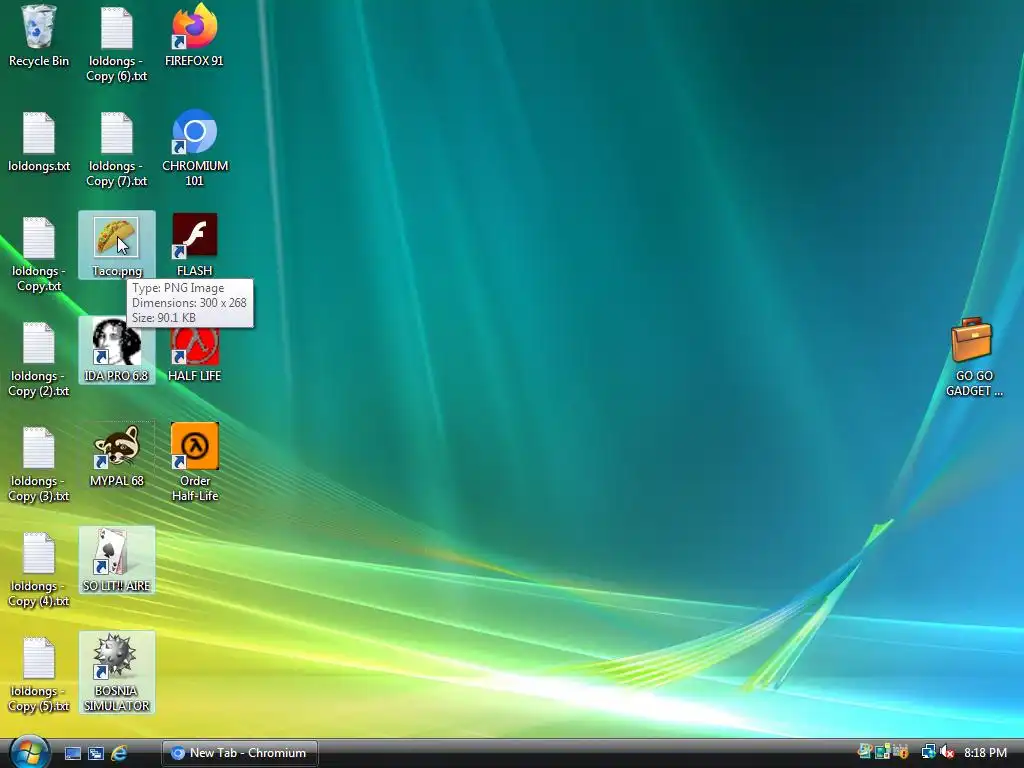The height and width of the screenshot is (768, 1024).
Task: Click the 8:18 PM taskbar clock
Action: pyautogui.click(x=985, y=753)
